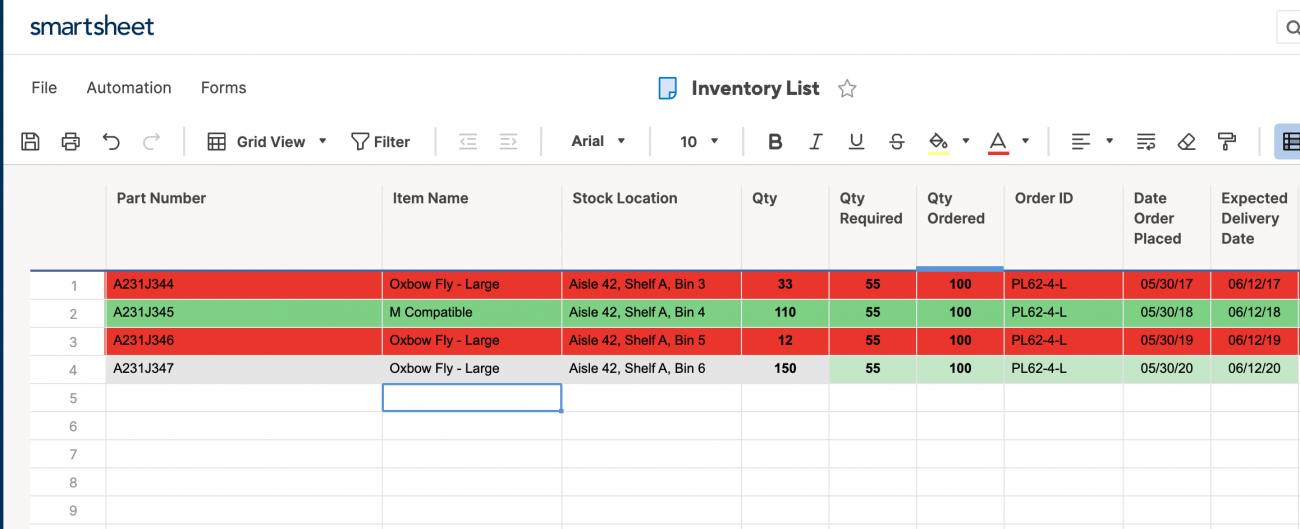Click the format painter icon
Viewport: 1300px width, 529px height.
[x=1227, y=142]
